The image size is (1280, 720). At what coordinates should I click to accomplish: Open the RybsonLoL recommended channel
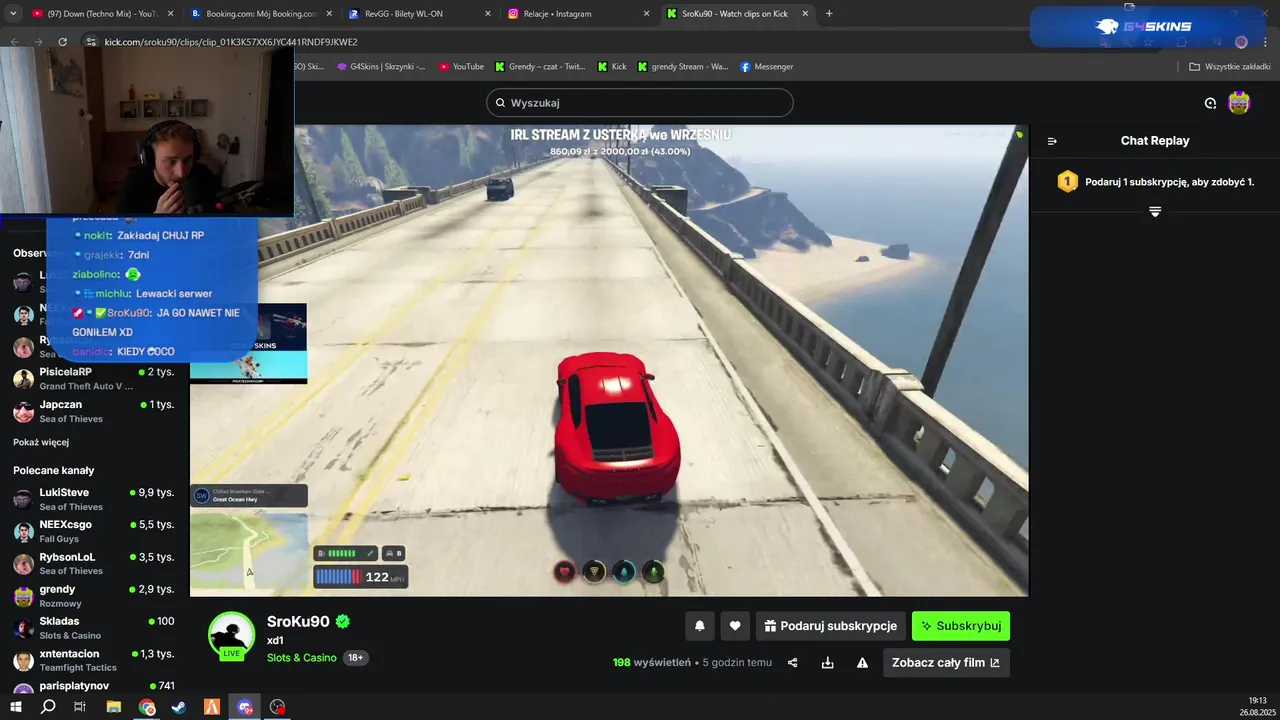click(x=94, y=563)
